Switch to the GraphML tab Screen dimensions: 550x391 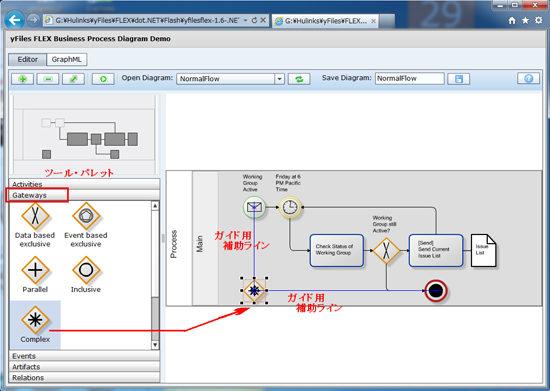pos(67,59)
